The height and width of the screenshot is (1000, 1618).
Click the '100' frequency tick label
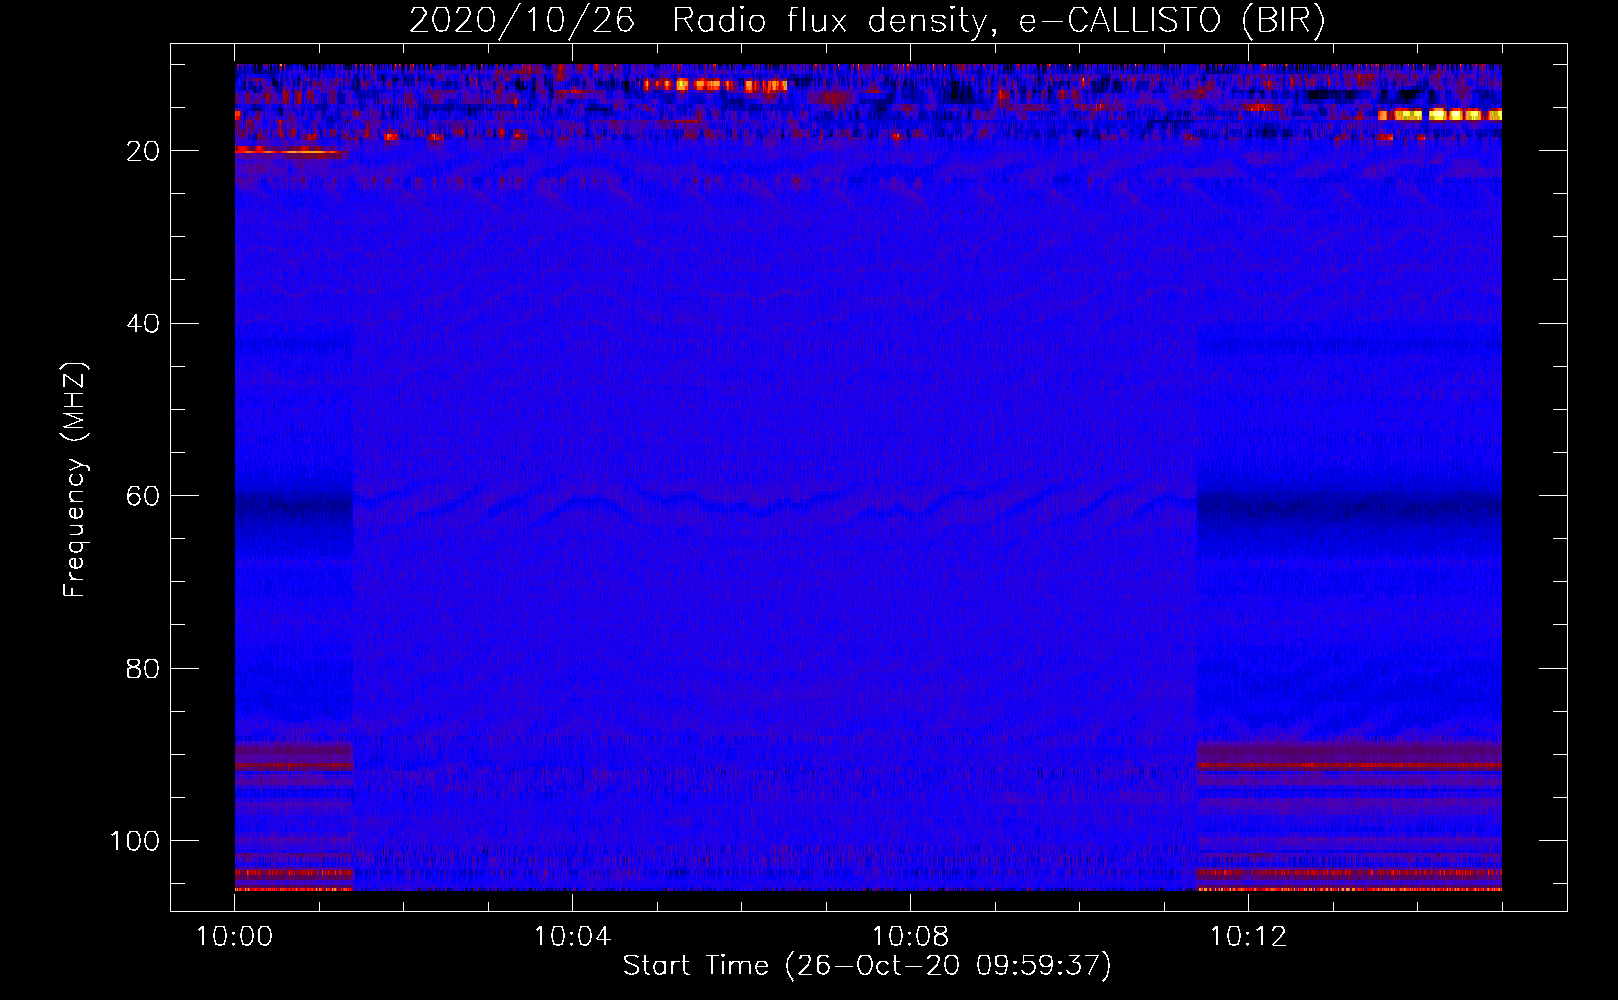tap(135, 841)
